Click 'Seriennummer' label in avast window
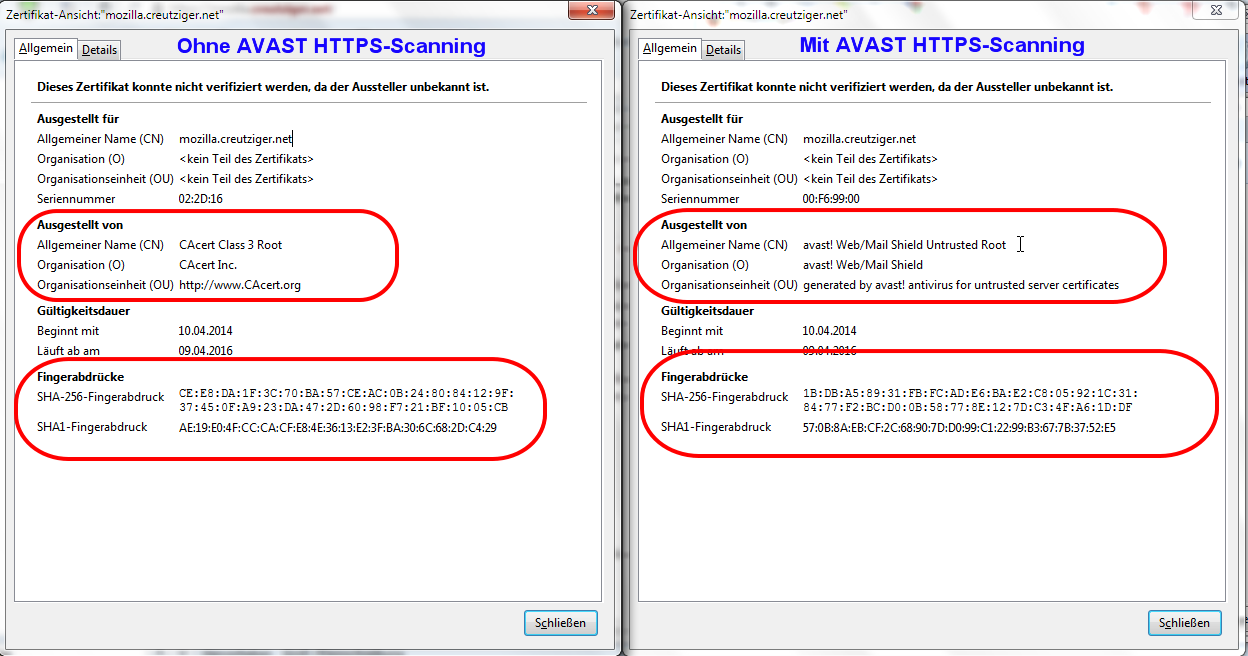1248x656 pixels. pos(699,199)
